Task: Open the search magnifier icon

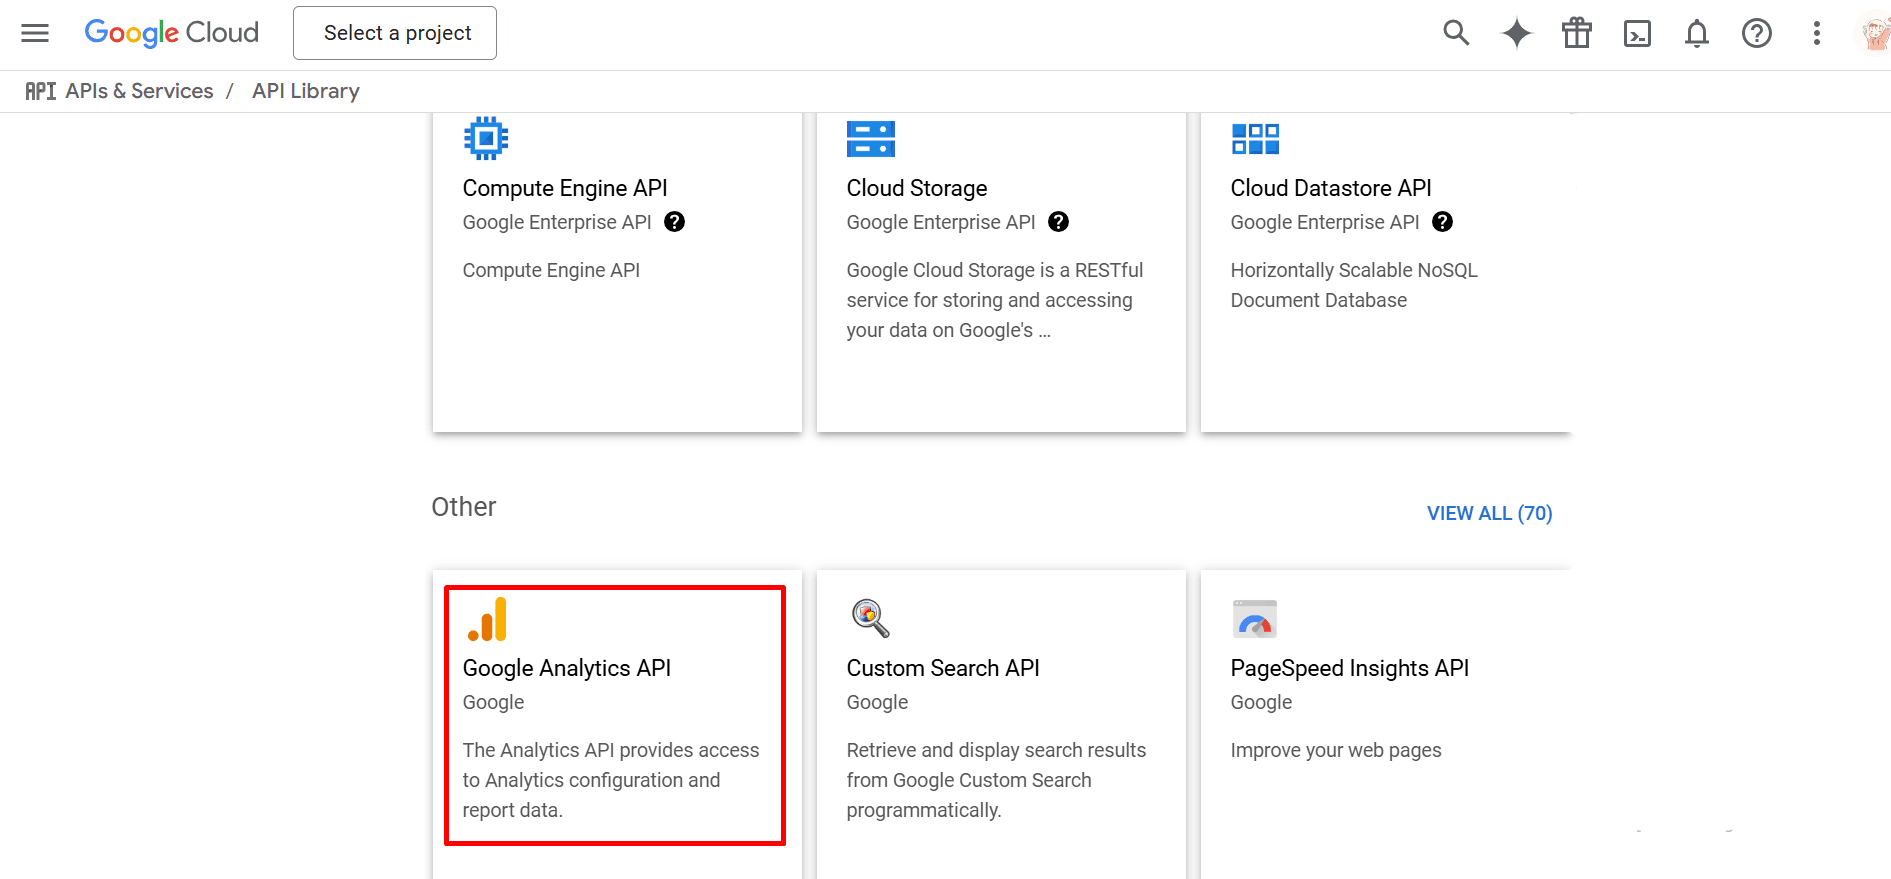Action: click(1456, 33)
